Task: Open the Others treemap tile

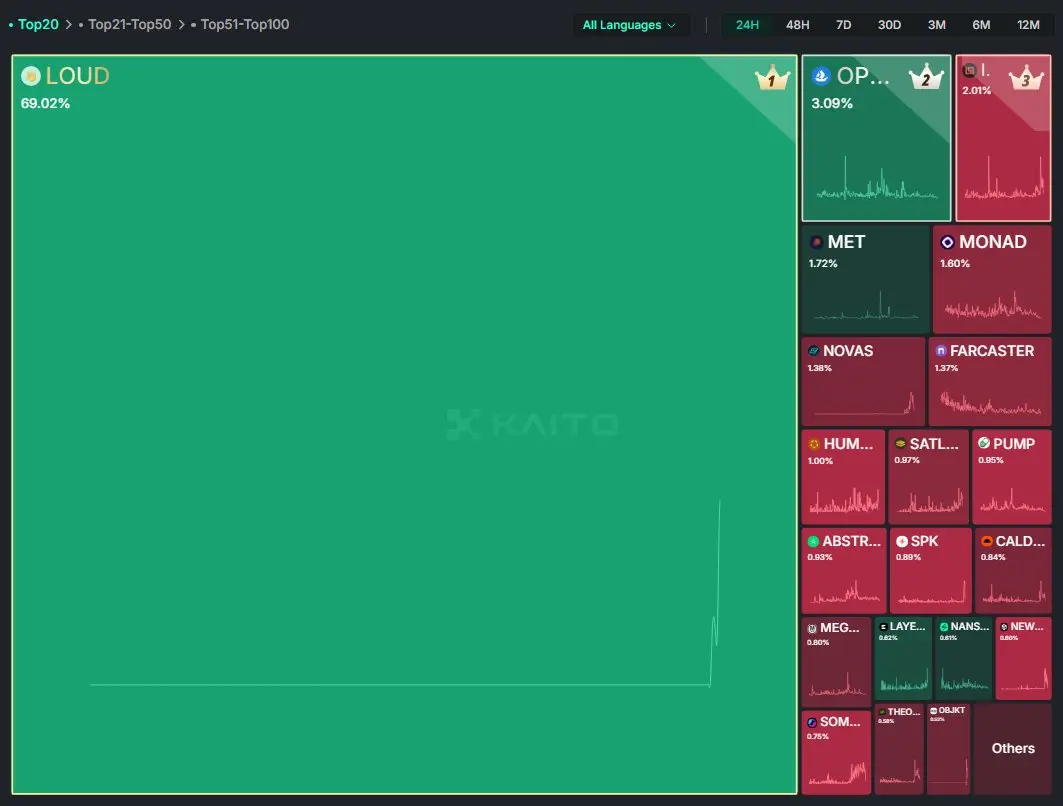Action: coord(1013,748)
